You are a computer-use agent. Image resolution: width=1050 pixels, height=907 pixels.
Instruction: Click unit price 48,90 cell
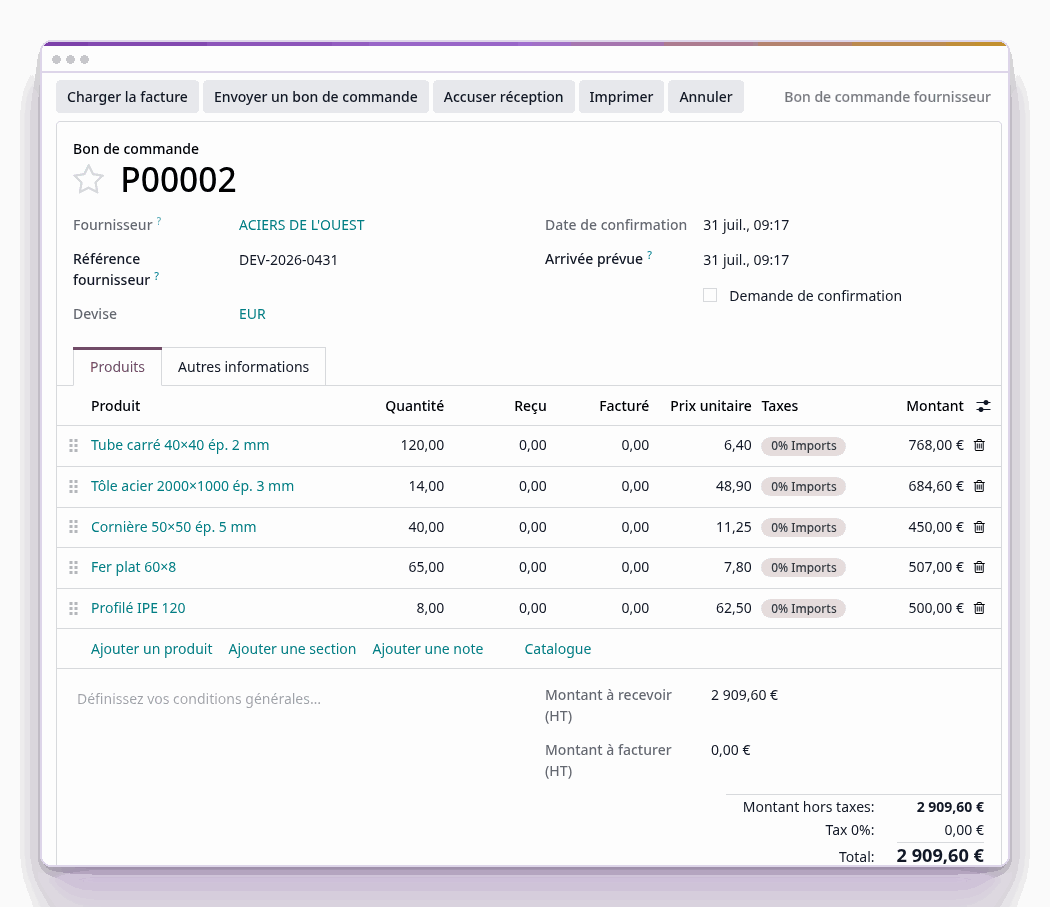(733, 486)
